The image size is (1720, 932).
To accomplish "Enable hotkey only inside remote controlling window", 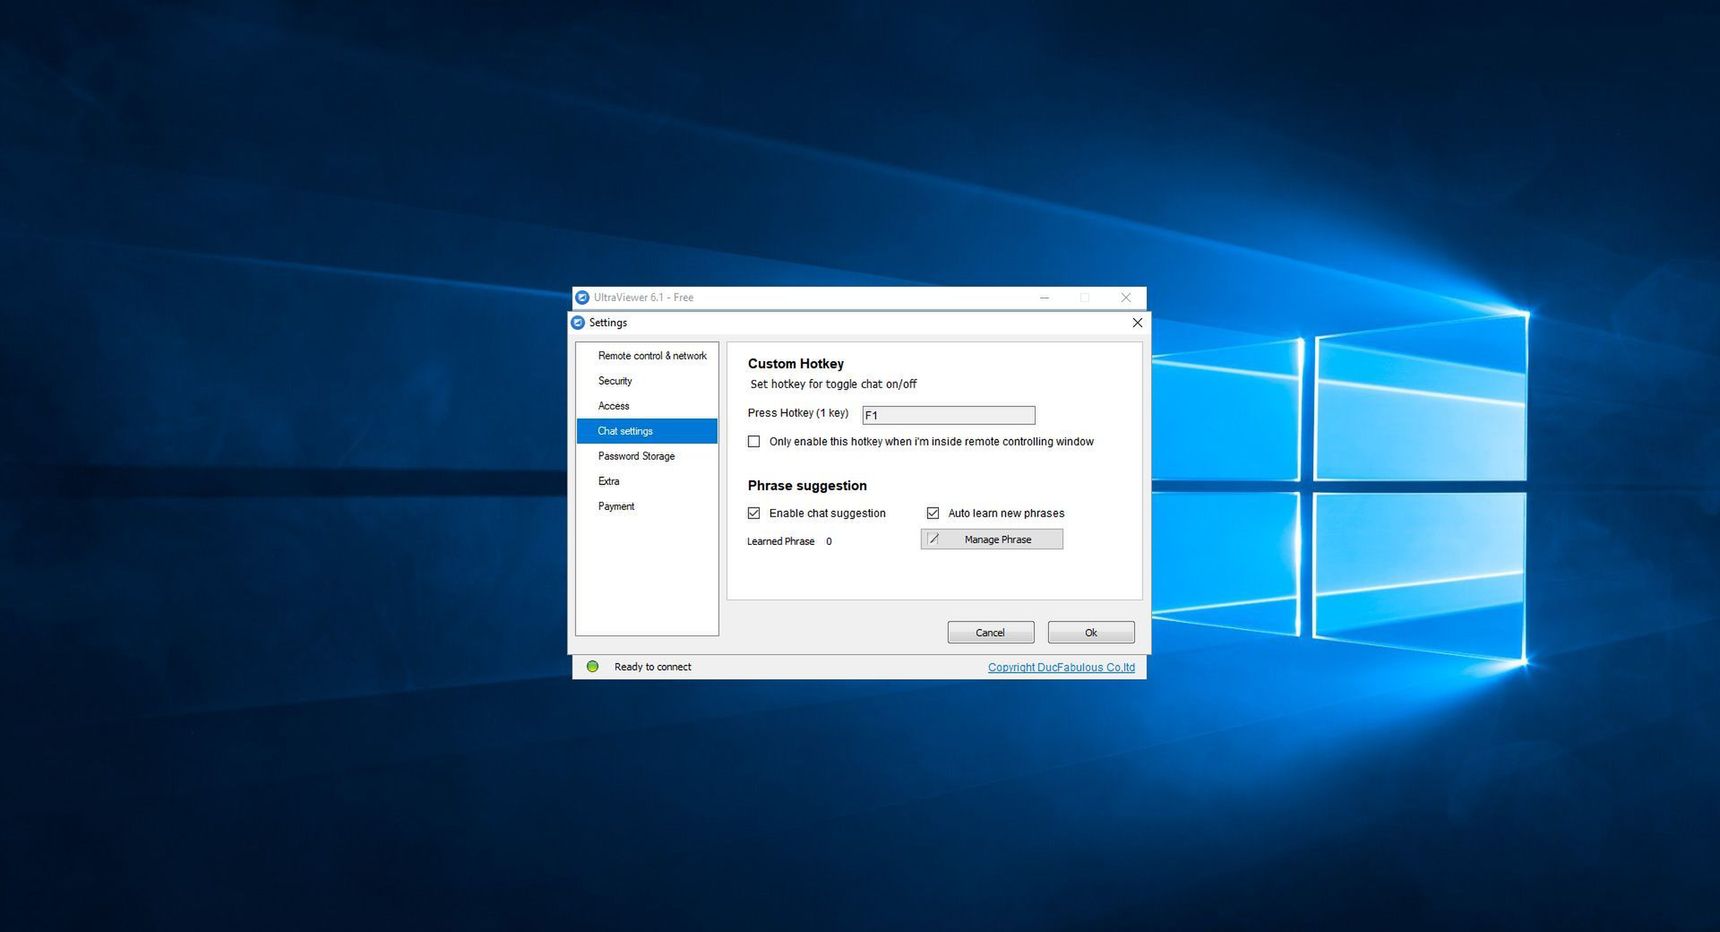I will (x=754, y=441).
